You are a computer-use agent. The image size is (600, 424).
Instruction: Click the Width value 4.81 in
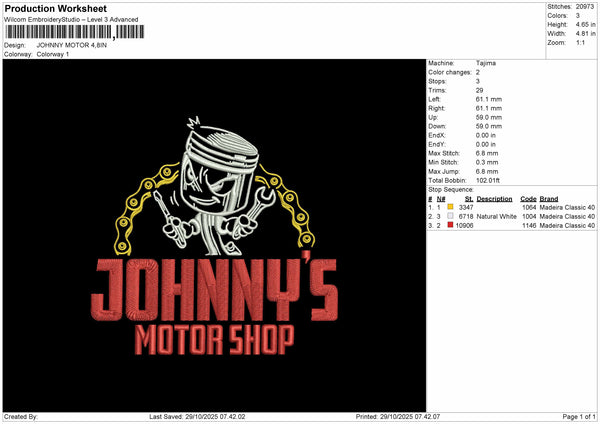point(585,33)
